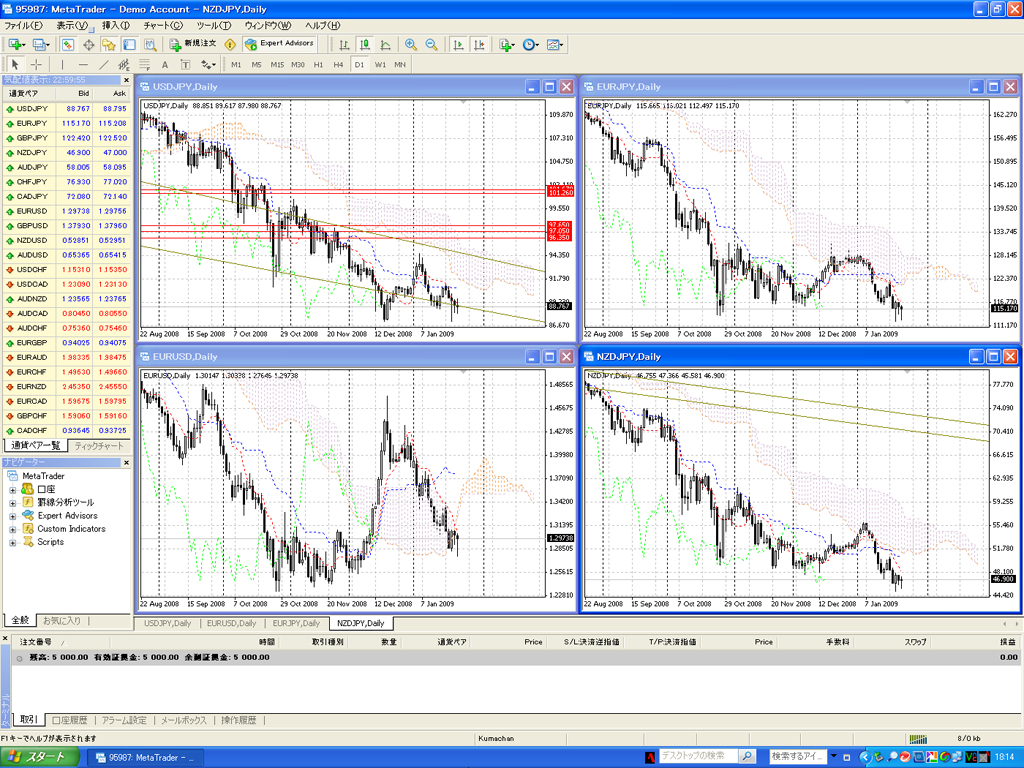The height and width of the screenshot is (768, 1024).
Task: Expand the Custom Indicators tree node
Action: click(13, 529)
